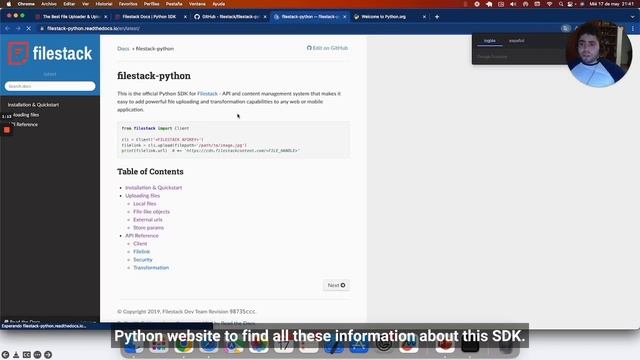Open the Ver menu

coord(85,4)
